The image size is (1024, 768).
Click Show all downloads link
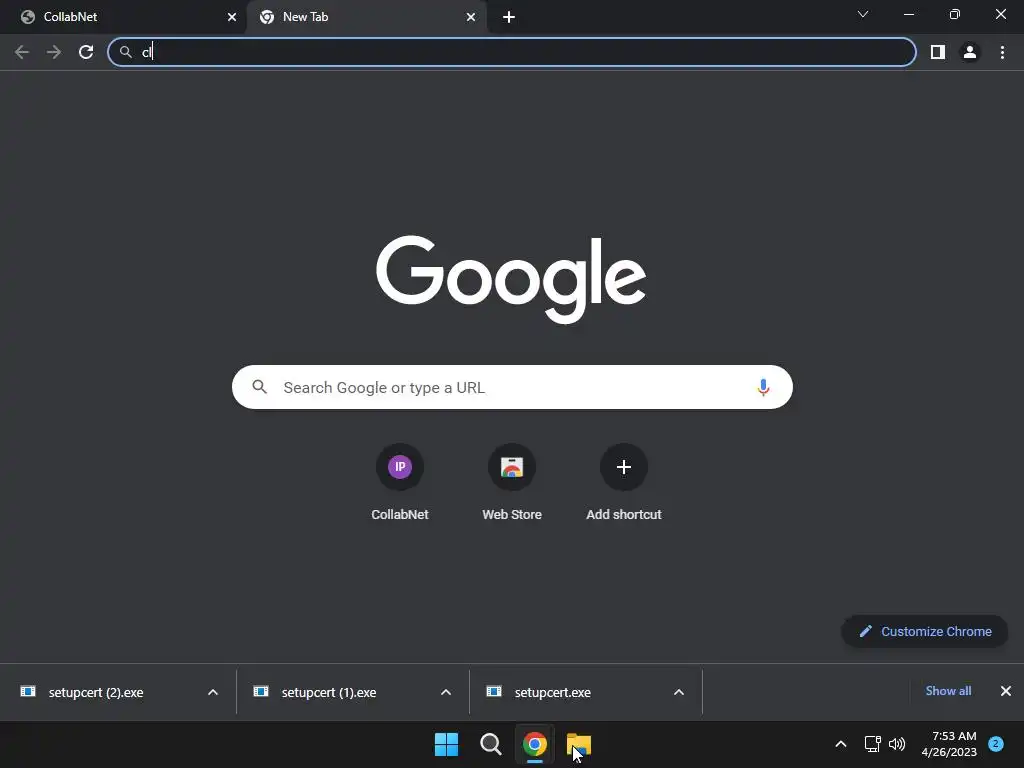[948, 691]
